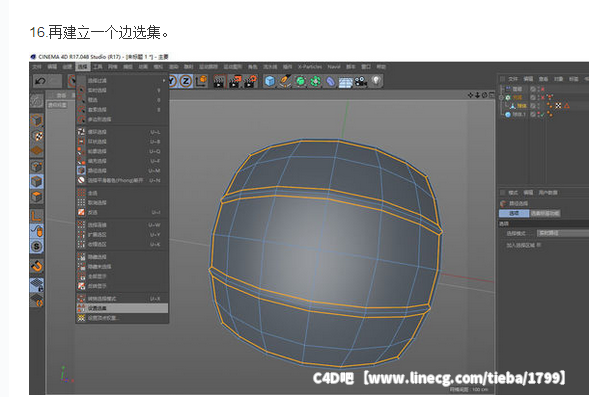Open the 选择模式 dropdown in attributes

[562, 233]
